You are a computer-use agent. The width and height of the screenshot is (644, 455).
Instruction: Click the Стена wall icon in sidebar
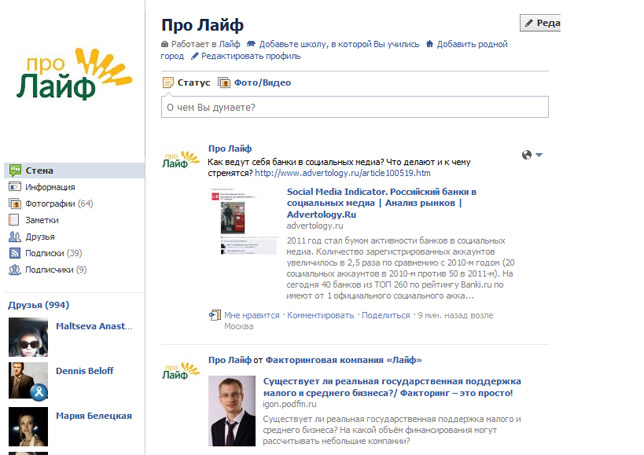(15, 169)
